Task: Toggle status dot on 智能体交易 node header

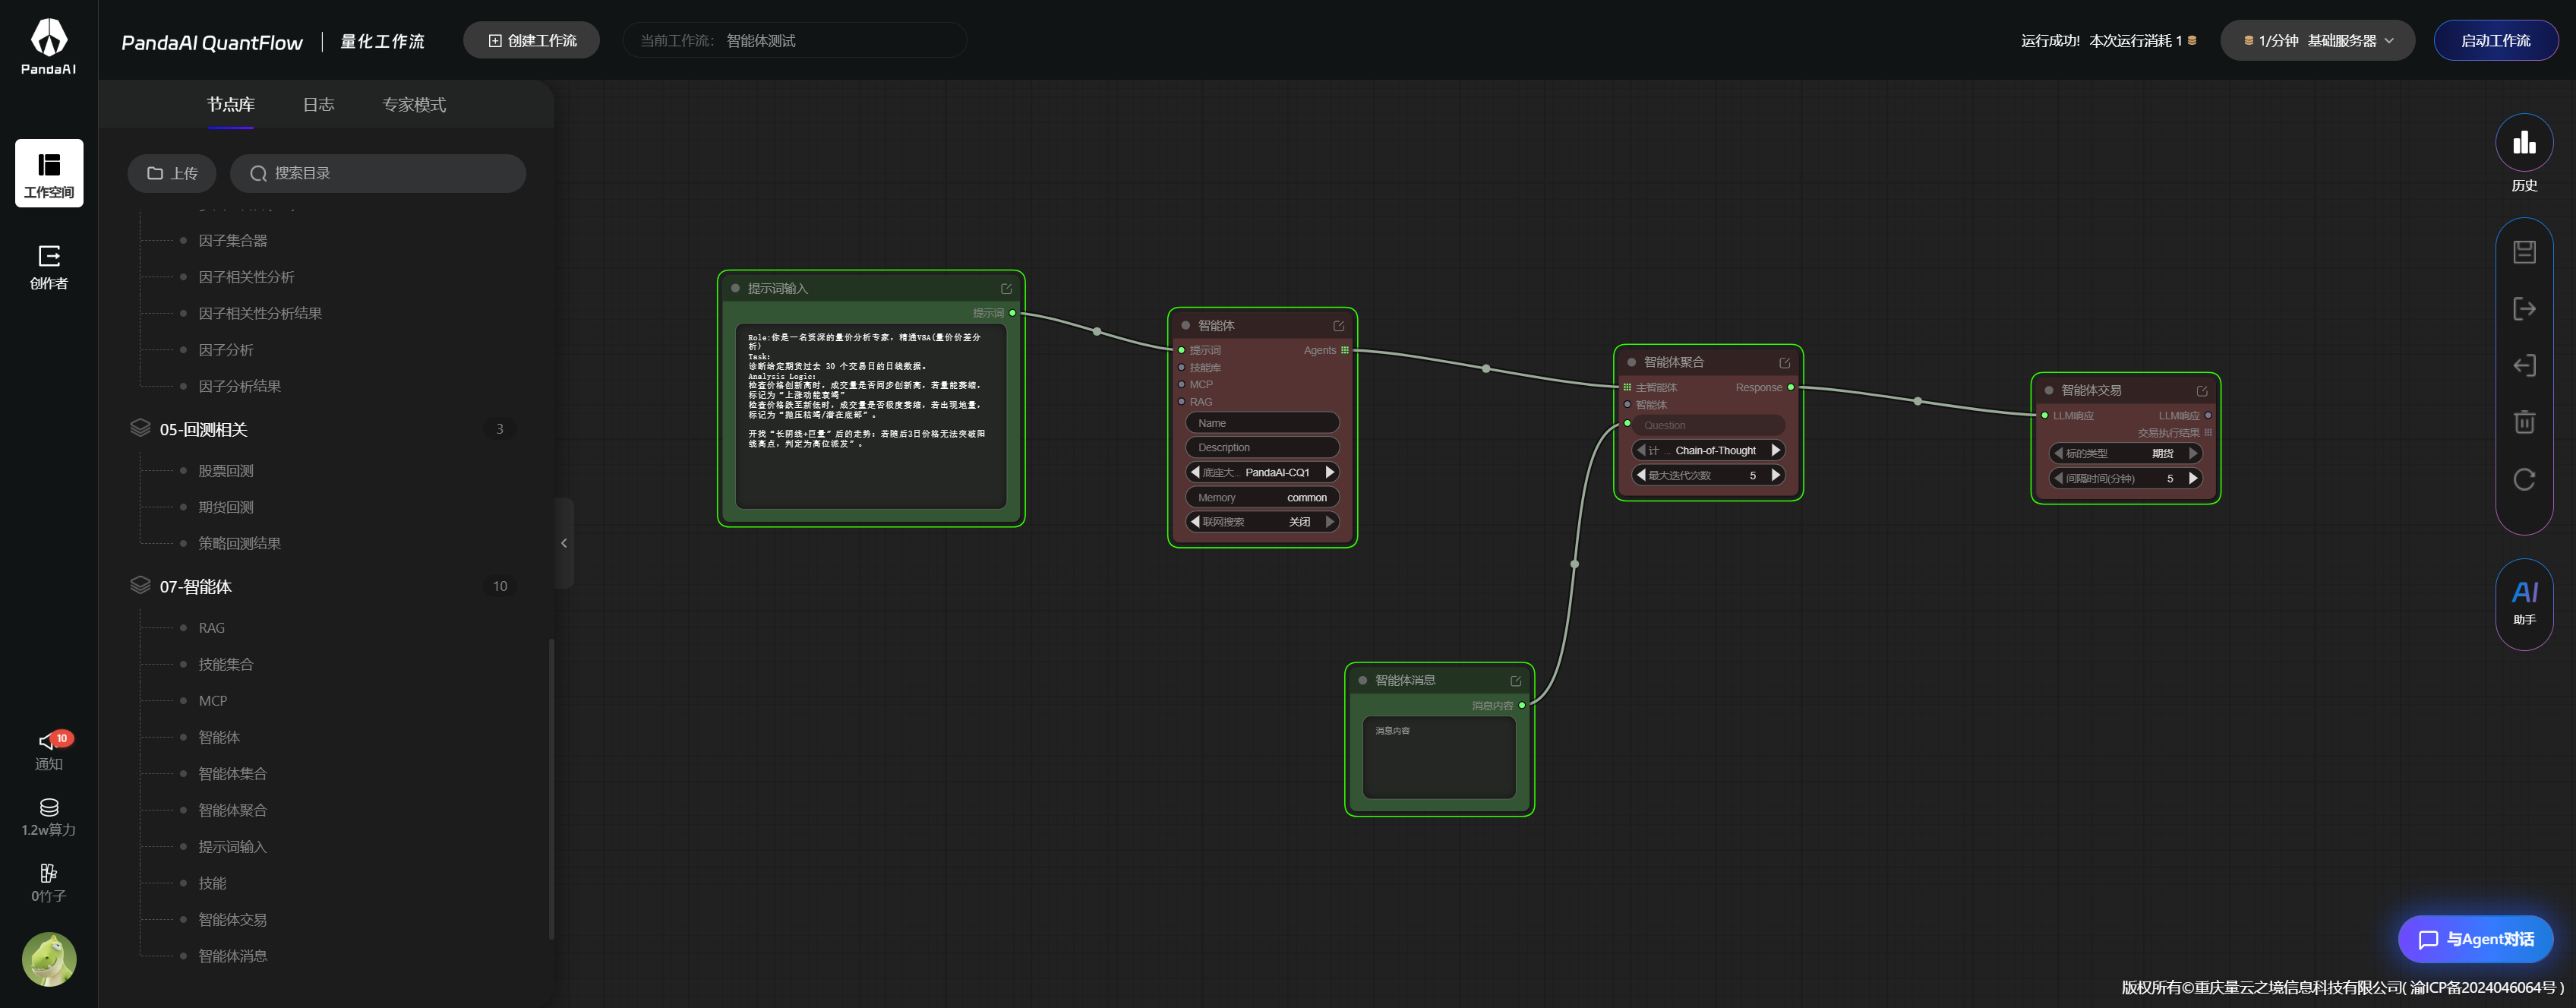Action: [x=2048, y=391]
